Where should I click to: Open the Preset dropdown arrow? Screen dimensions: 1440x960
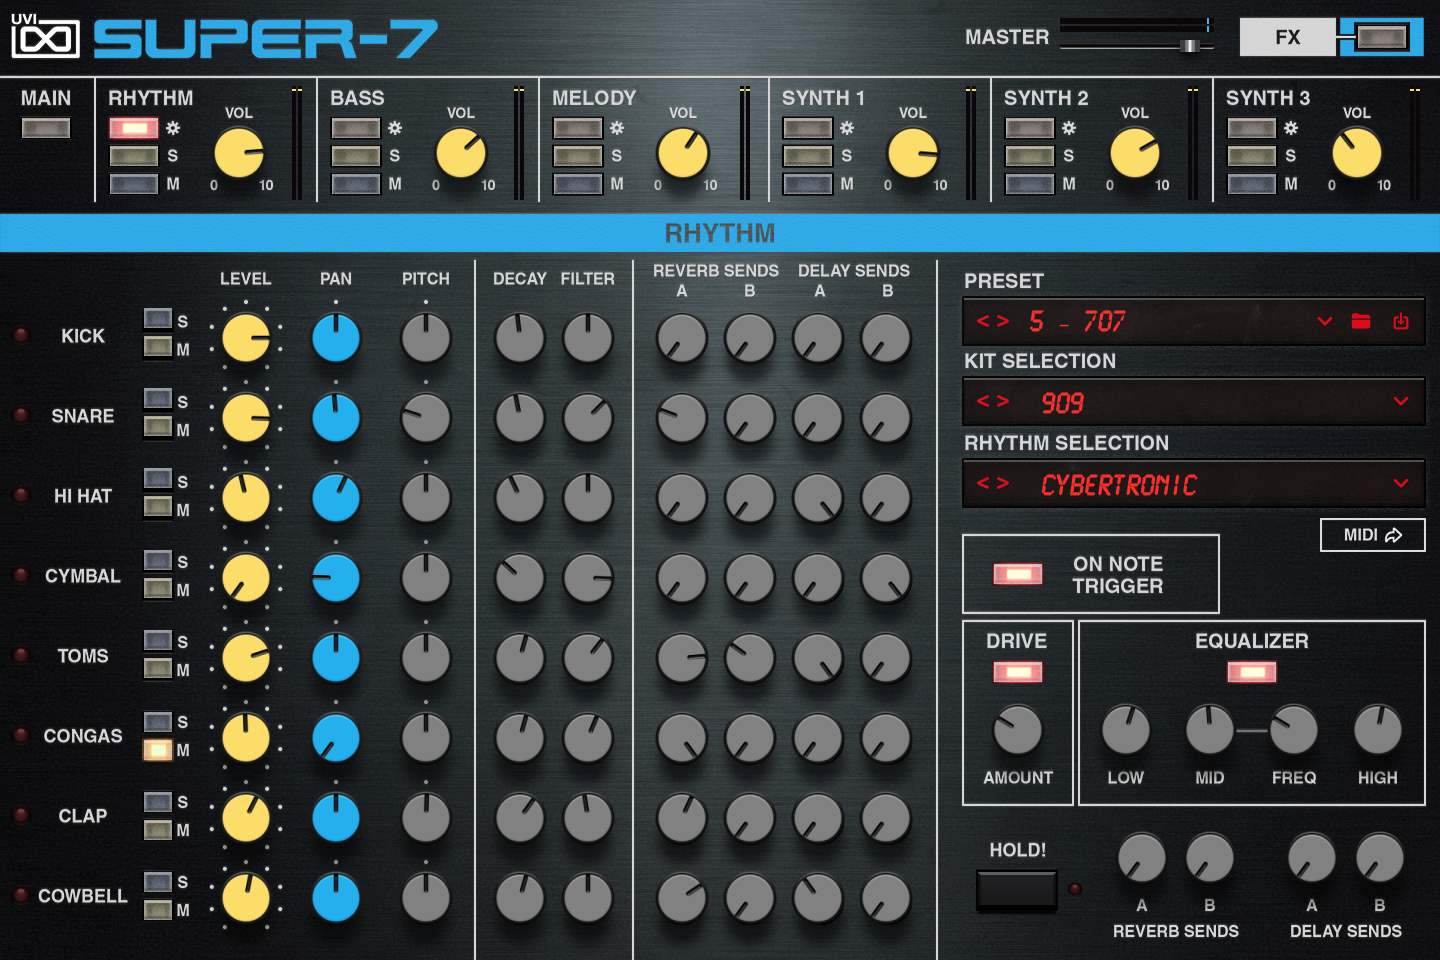[x=1325, y=321]
